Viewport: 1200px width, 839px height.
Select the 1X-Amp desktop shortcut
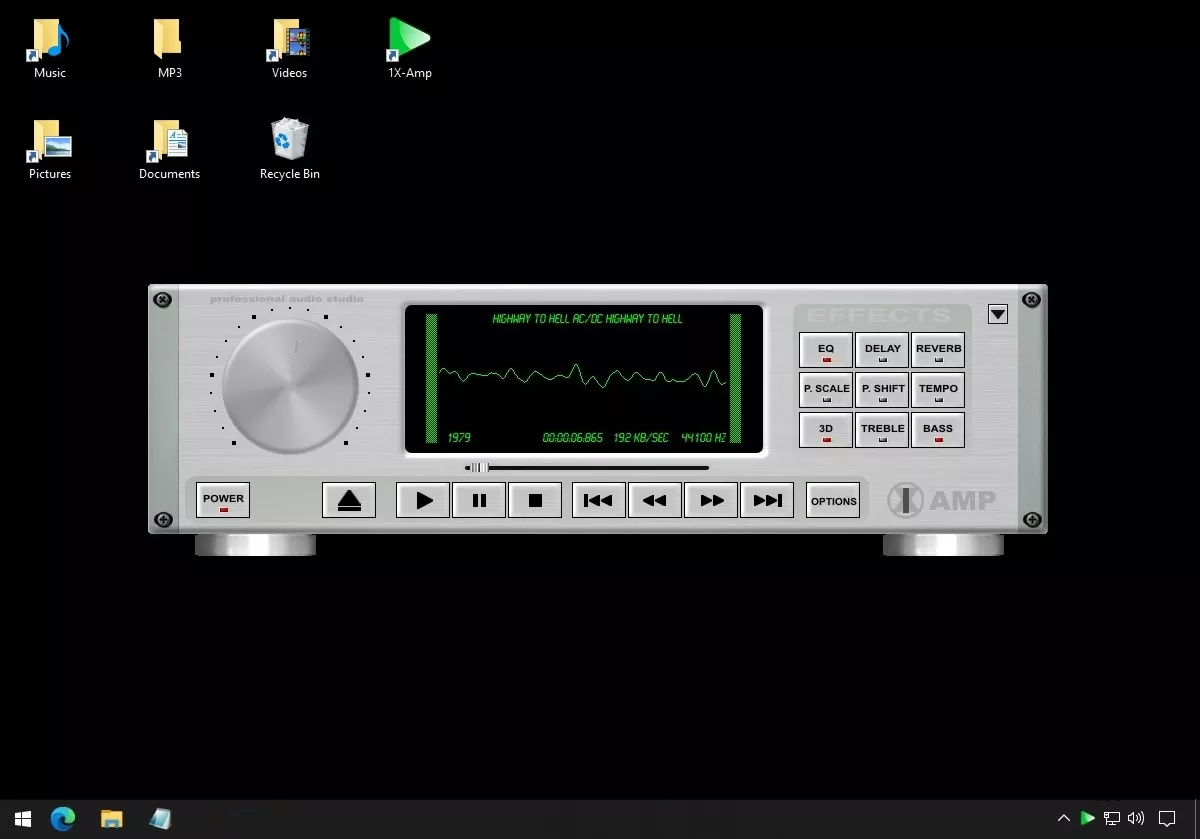409,48
